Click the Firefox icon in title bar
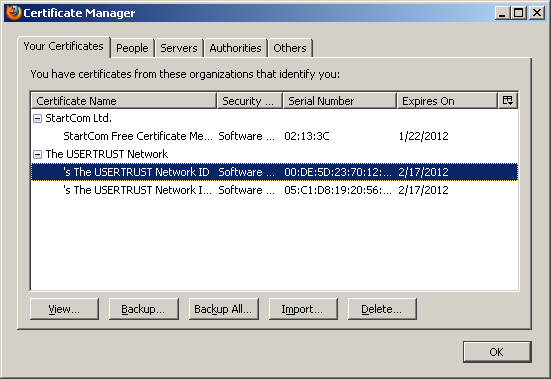Viewport: 551px width, 379px height. 14,13
